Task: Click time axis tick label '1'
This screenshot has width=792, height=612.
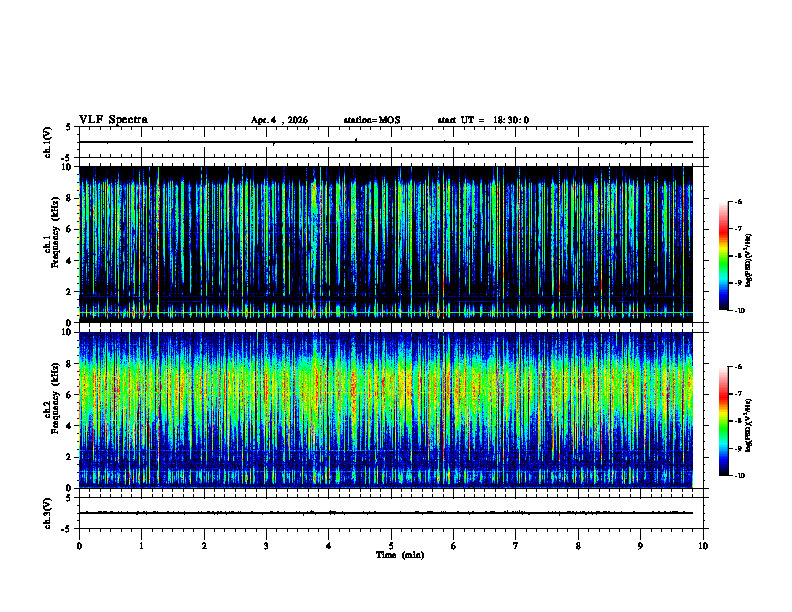Action: pos(141,546)
